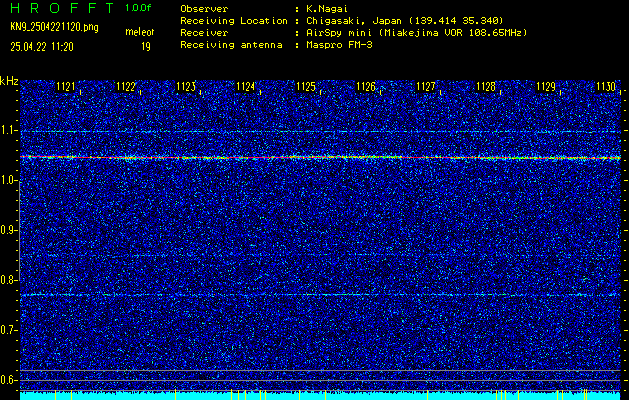Click the Receiving Location field label
Screen dimensions: 629x400
coord(234,21)
